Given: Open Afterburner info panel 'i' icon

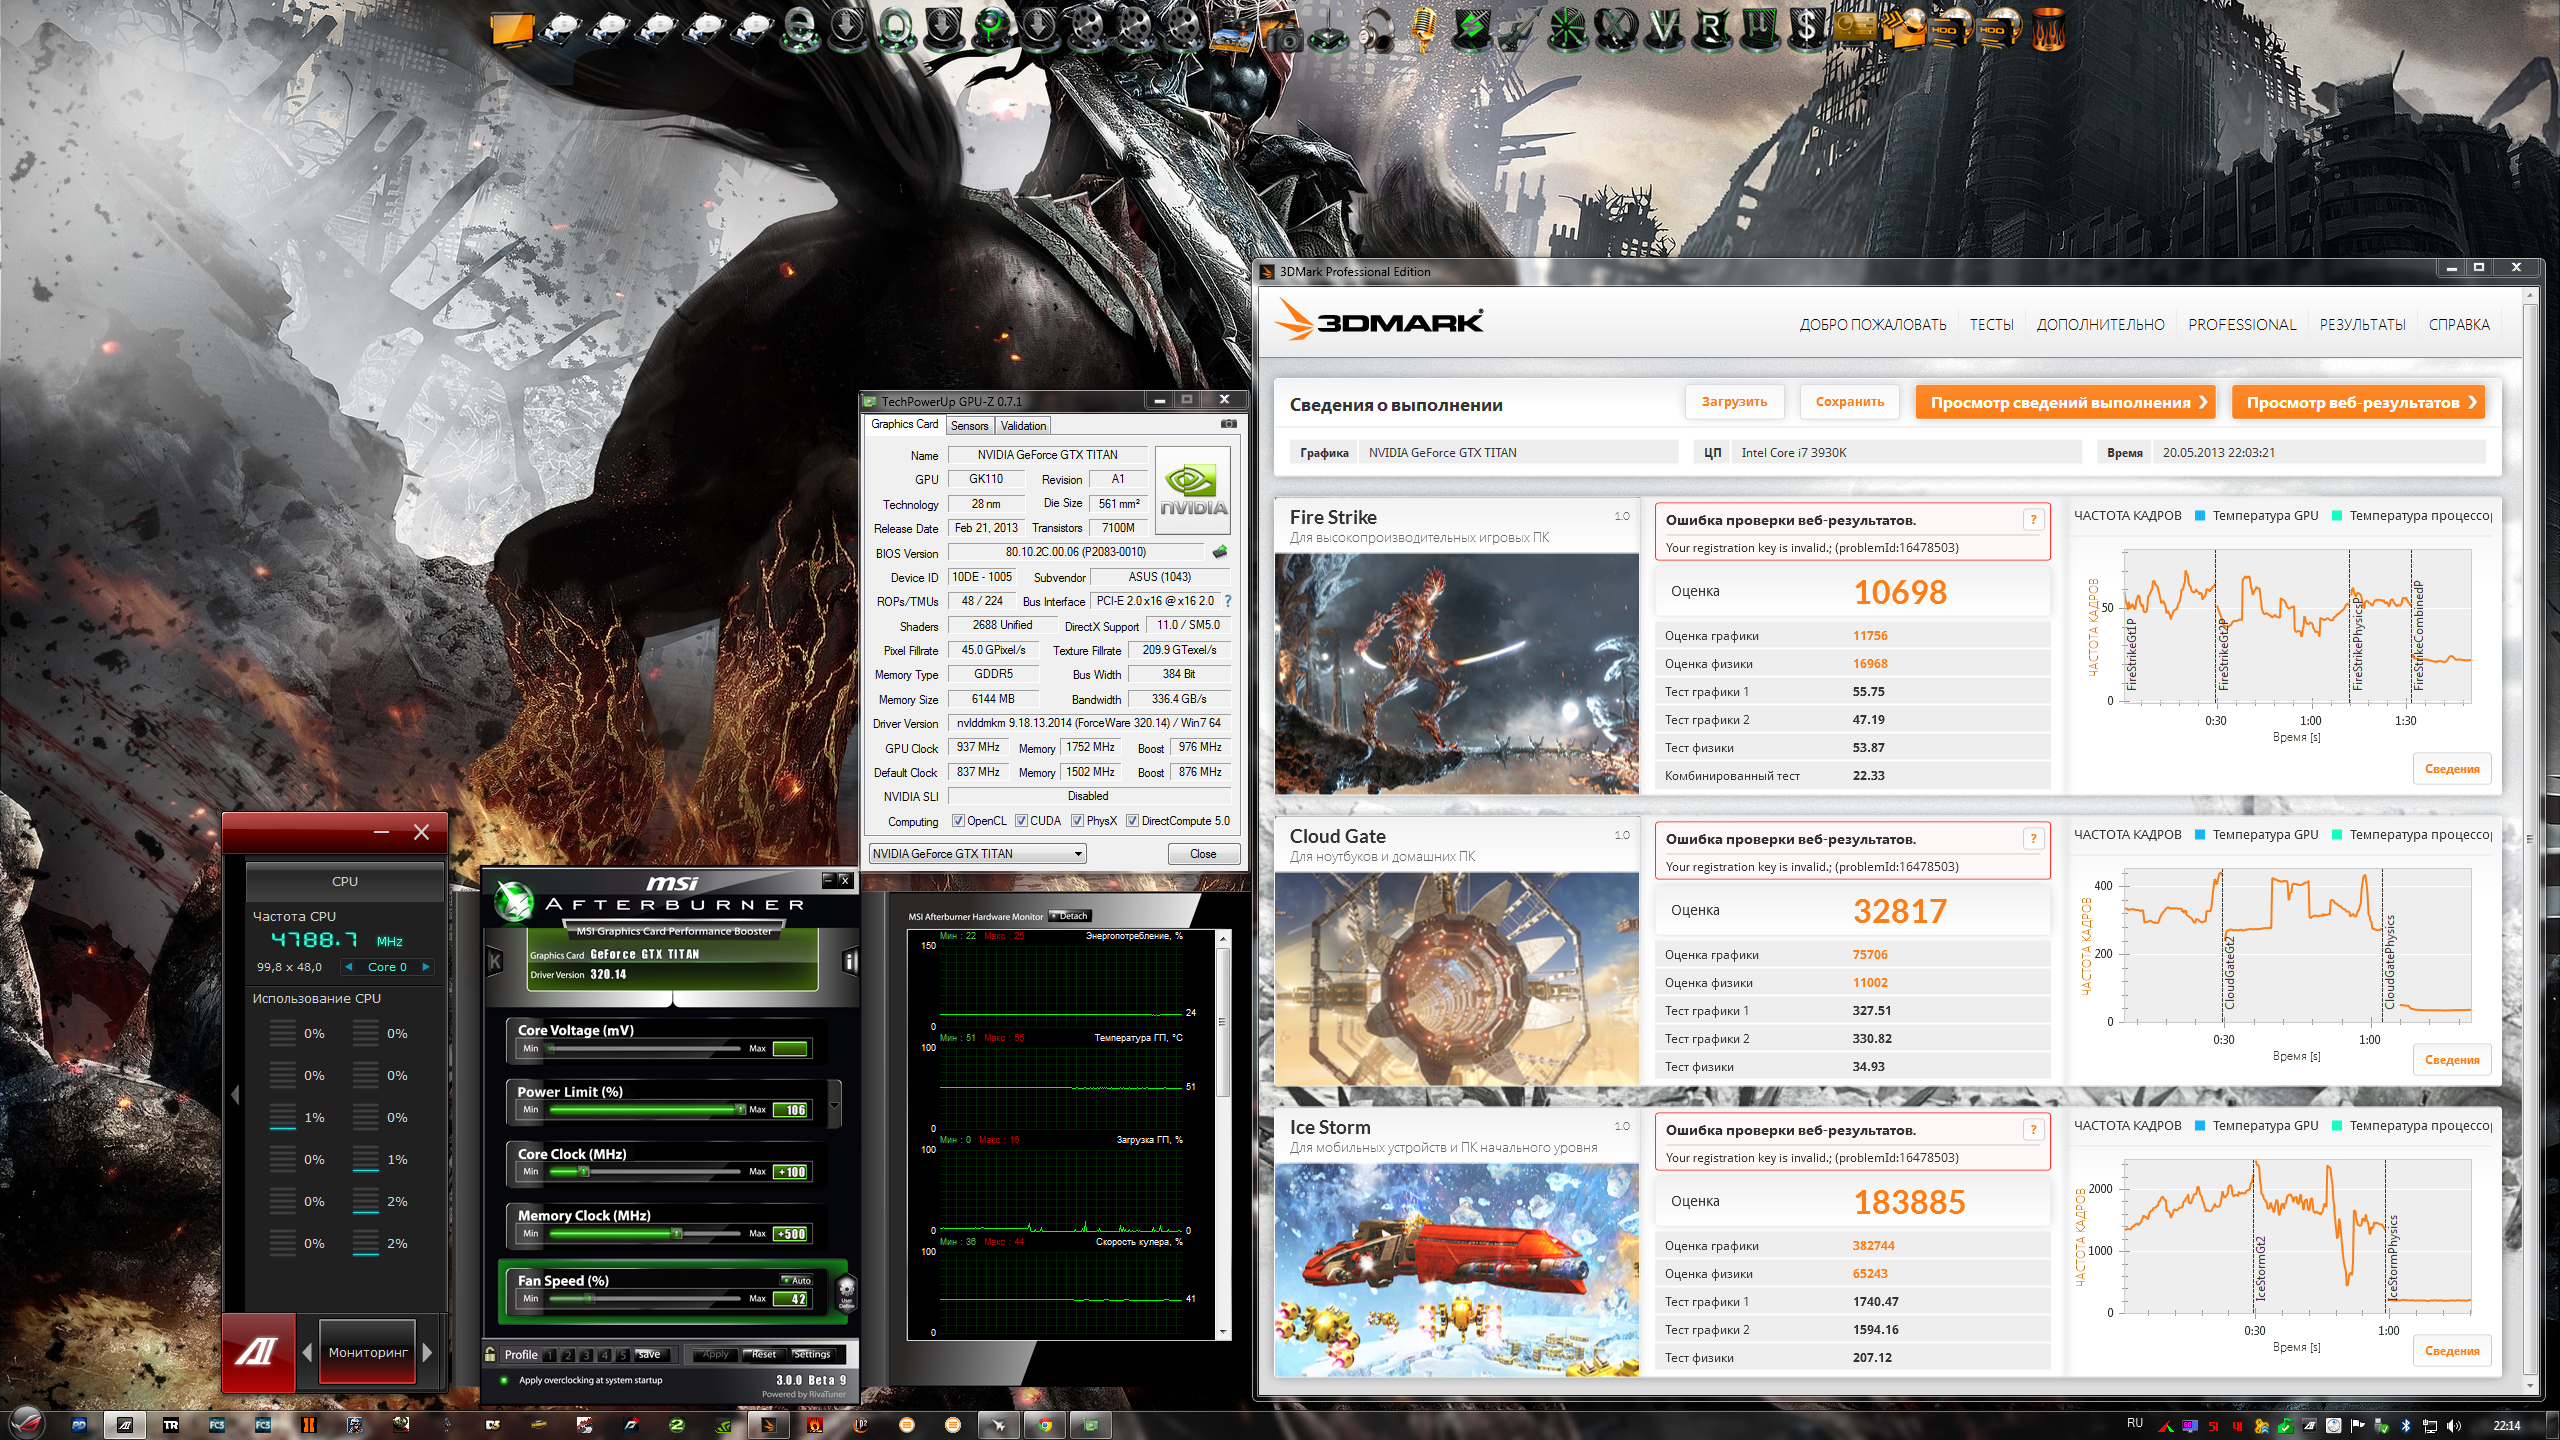Looking at the screenshot, I should 850,961.
